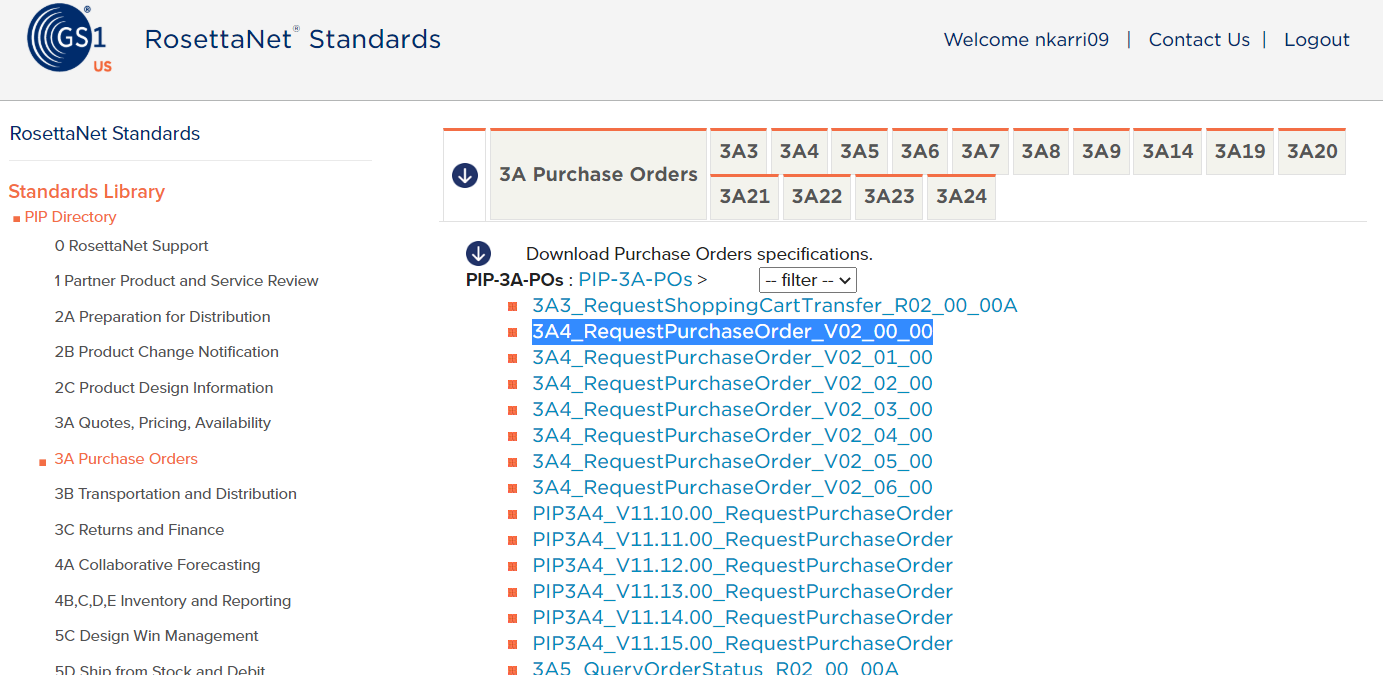Click the PIP-3A-POs breadcrumb link

point(635,280)
